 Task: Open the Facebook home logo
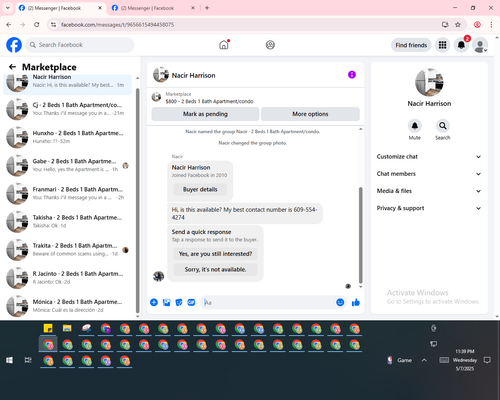point(14,45)
